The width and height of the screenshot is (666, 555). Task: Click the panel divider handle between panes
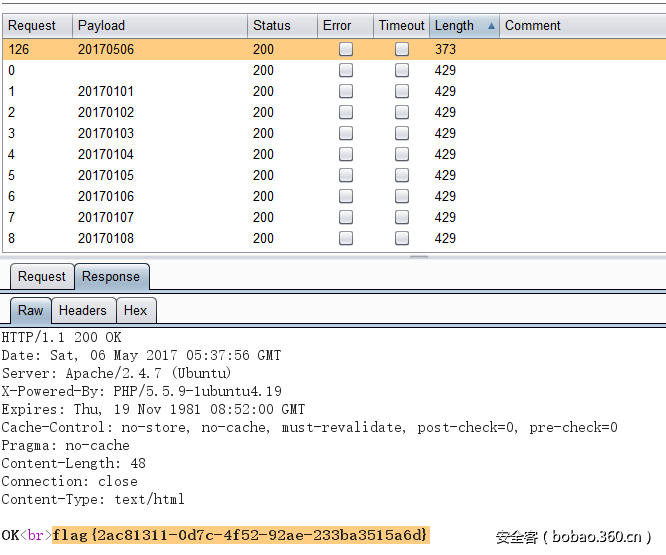[419, 257]
